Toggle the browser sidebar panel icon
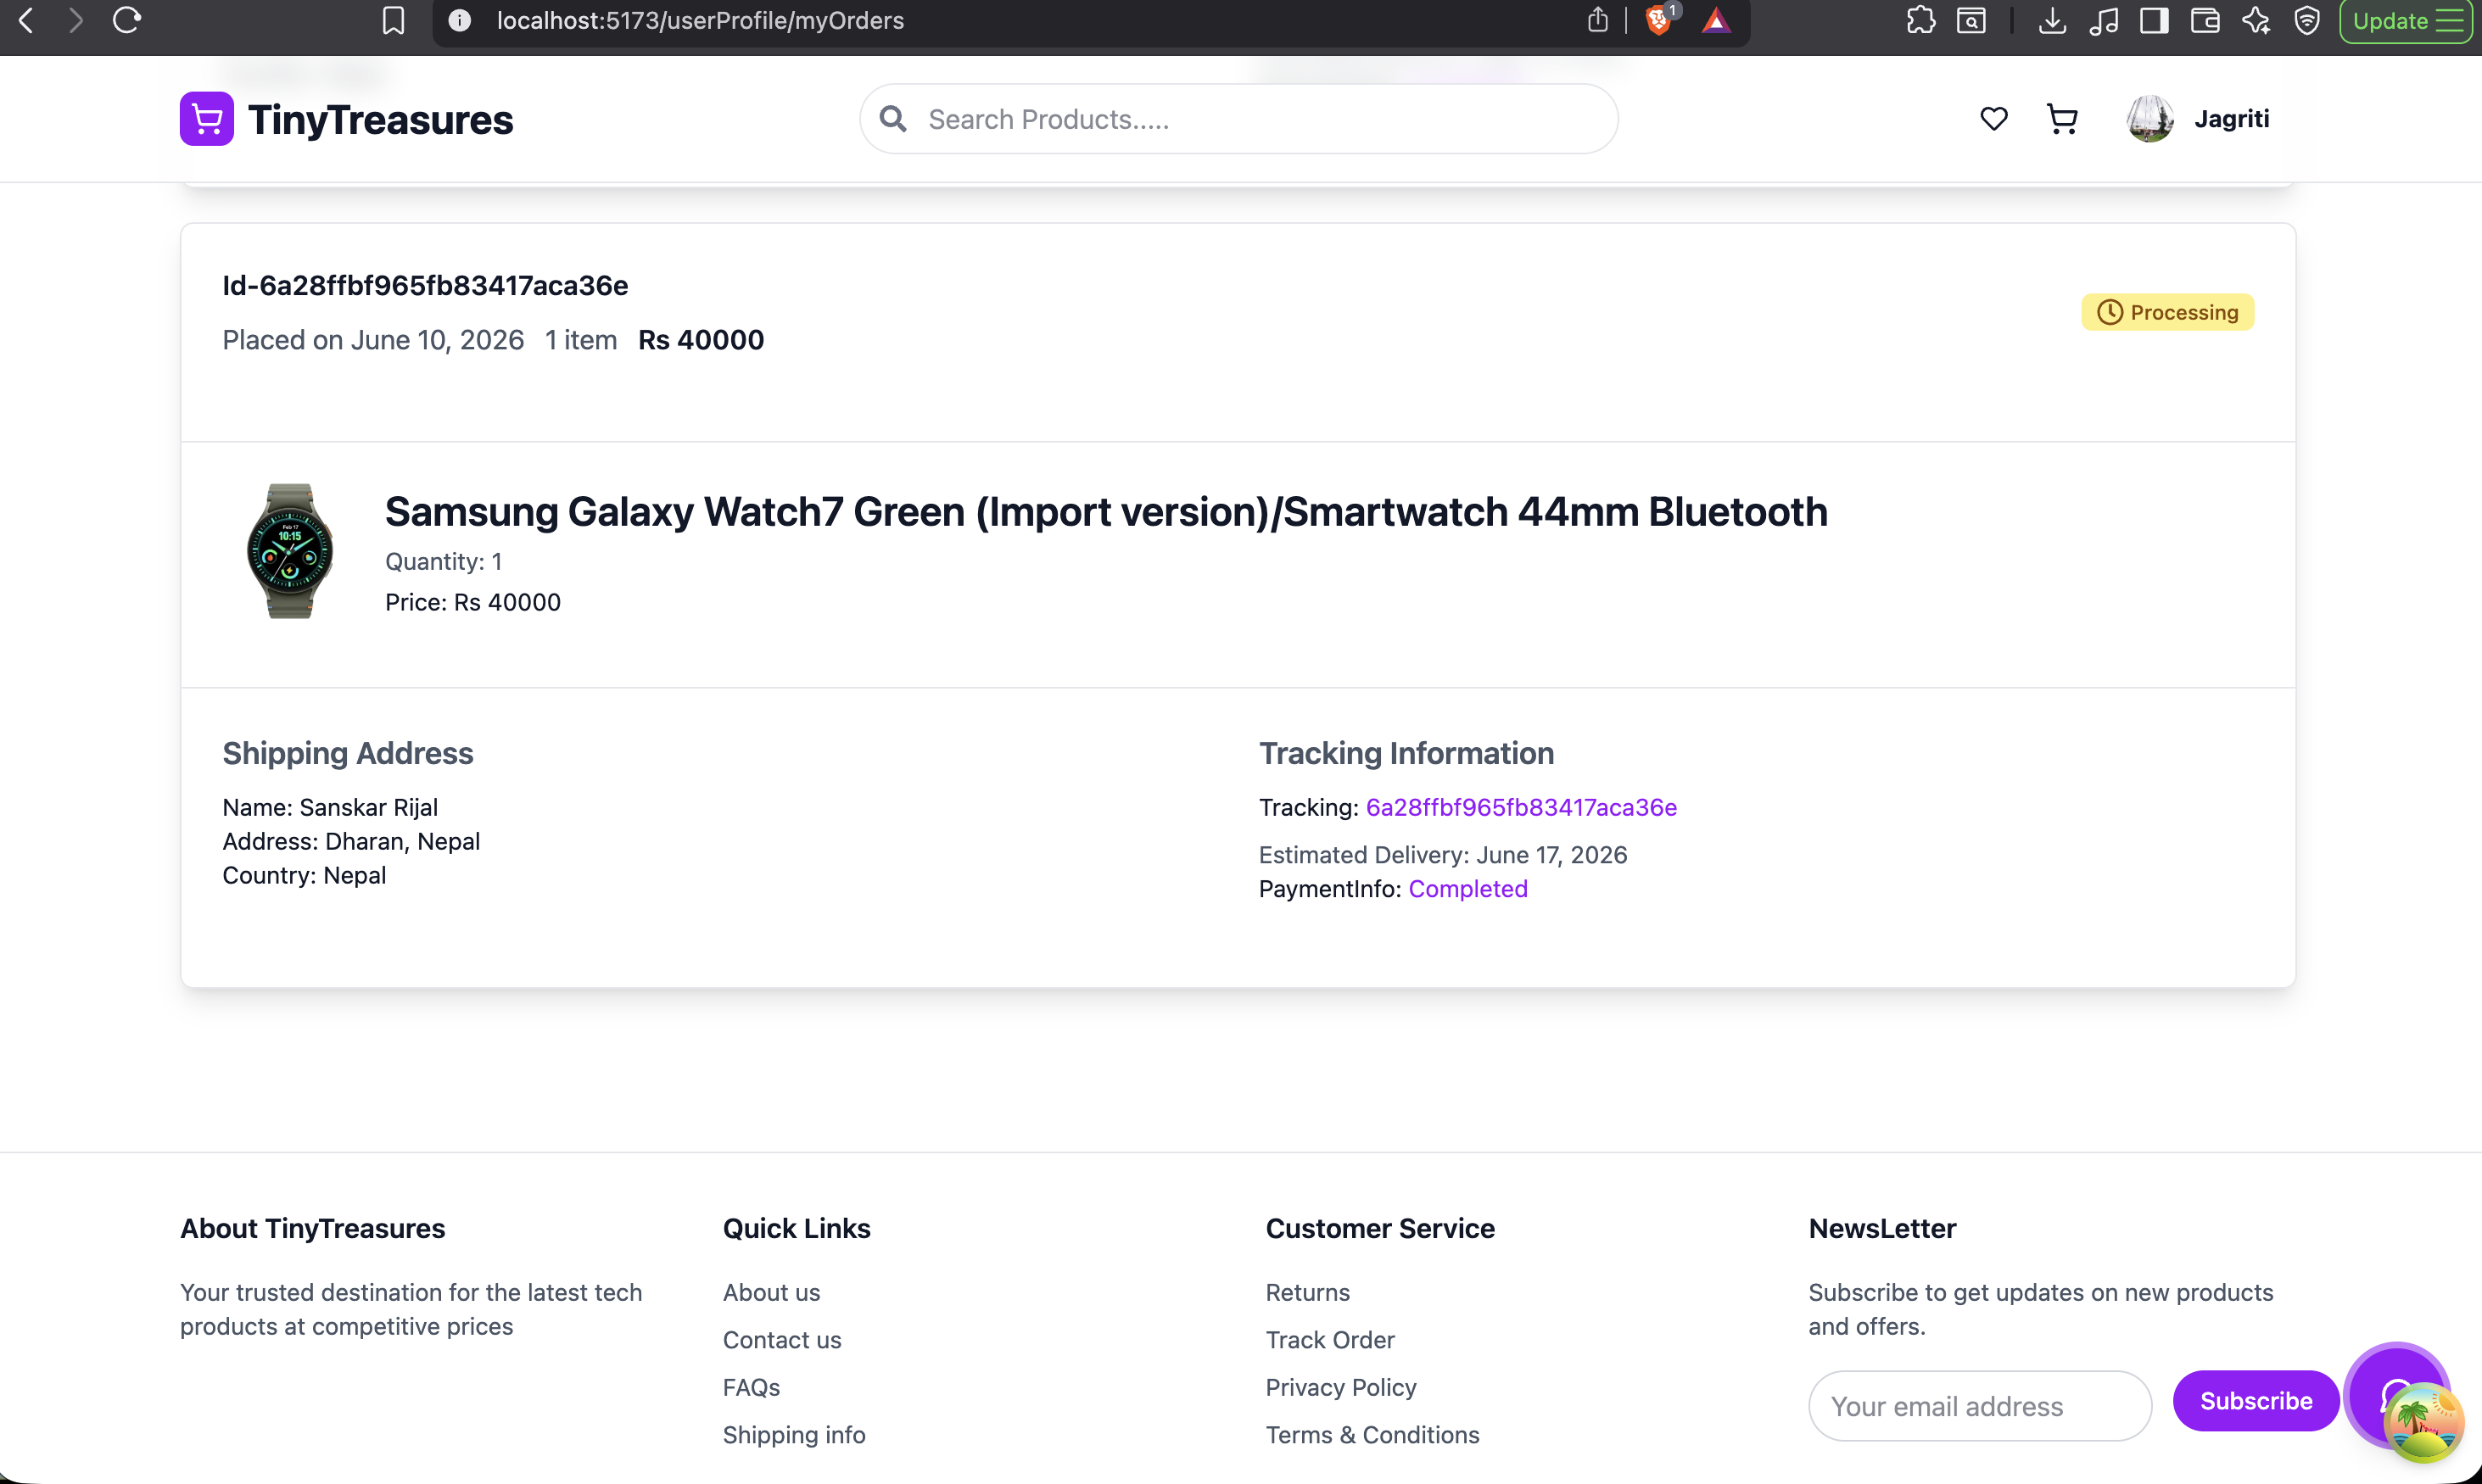Viewport: 2482px width, 1484px height. [2154, 20]
